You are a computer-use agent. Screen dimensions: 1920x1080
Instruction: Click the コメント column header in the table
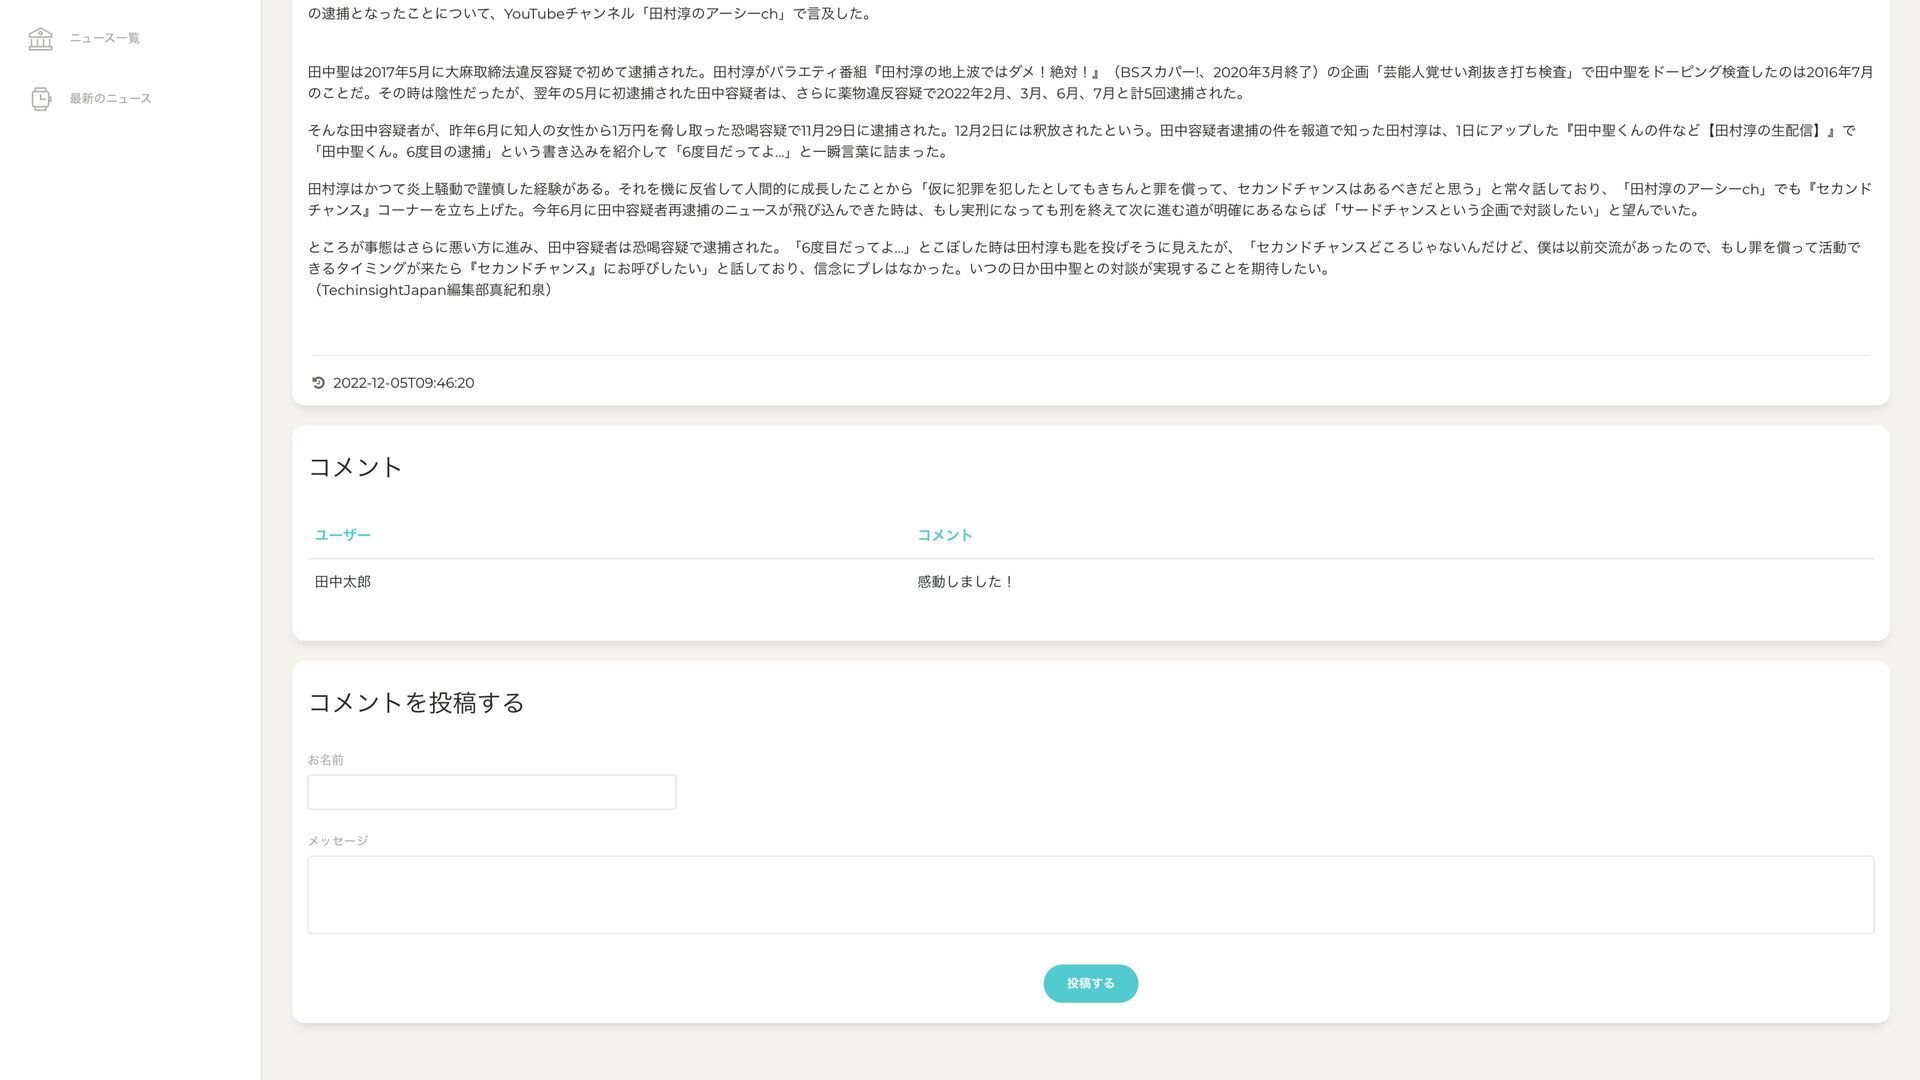(944, 535)
